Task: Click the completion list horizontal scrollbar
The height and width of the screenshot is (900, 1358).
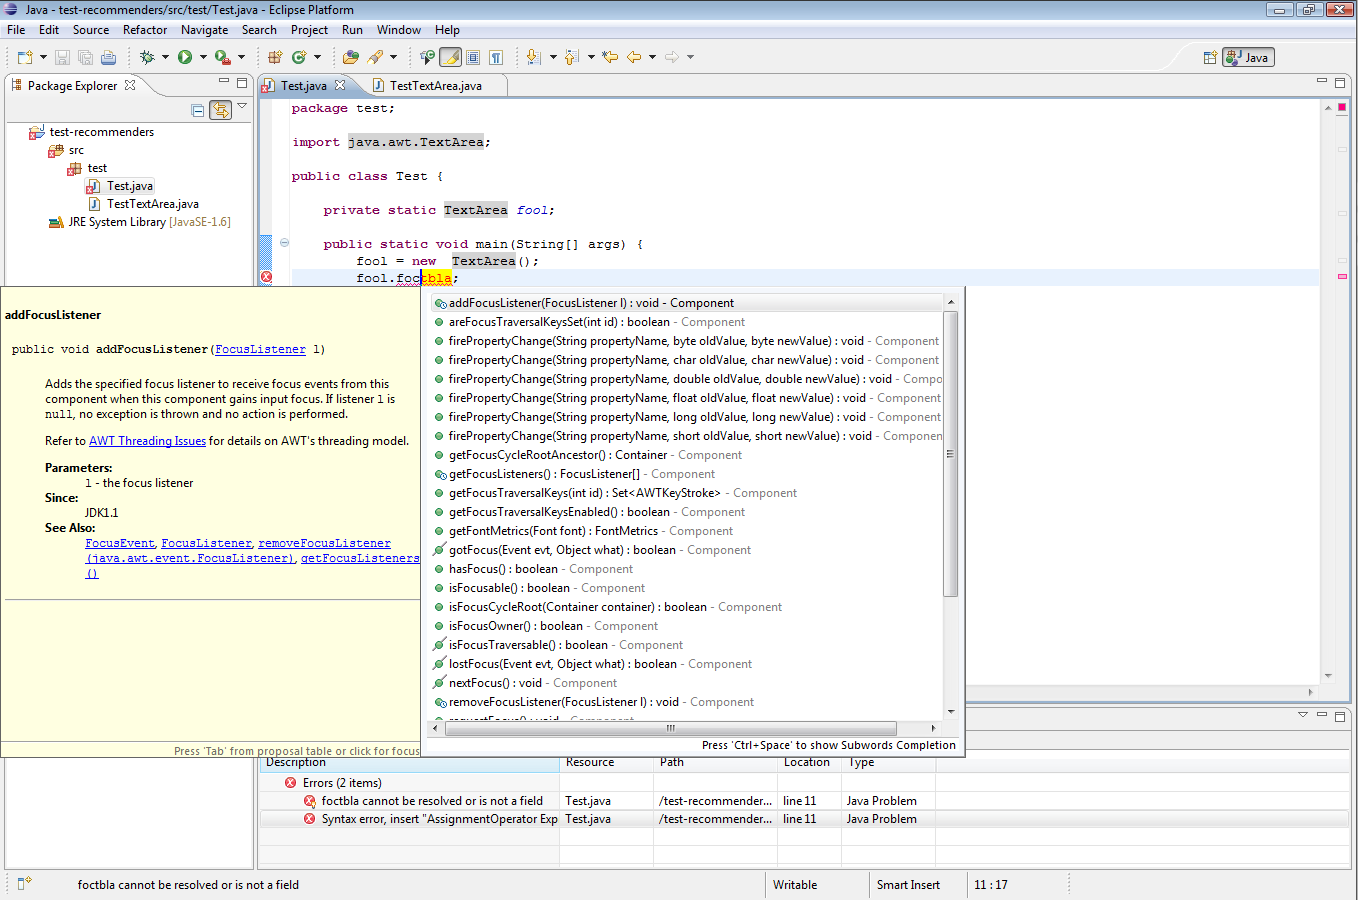Action: pos(671,728)
